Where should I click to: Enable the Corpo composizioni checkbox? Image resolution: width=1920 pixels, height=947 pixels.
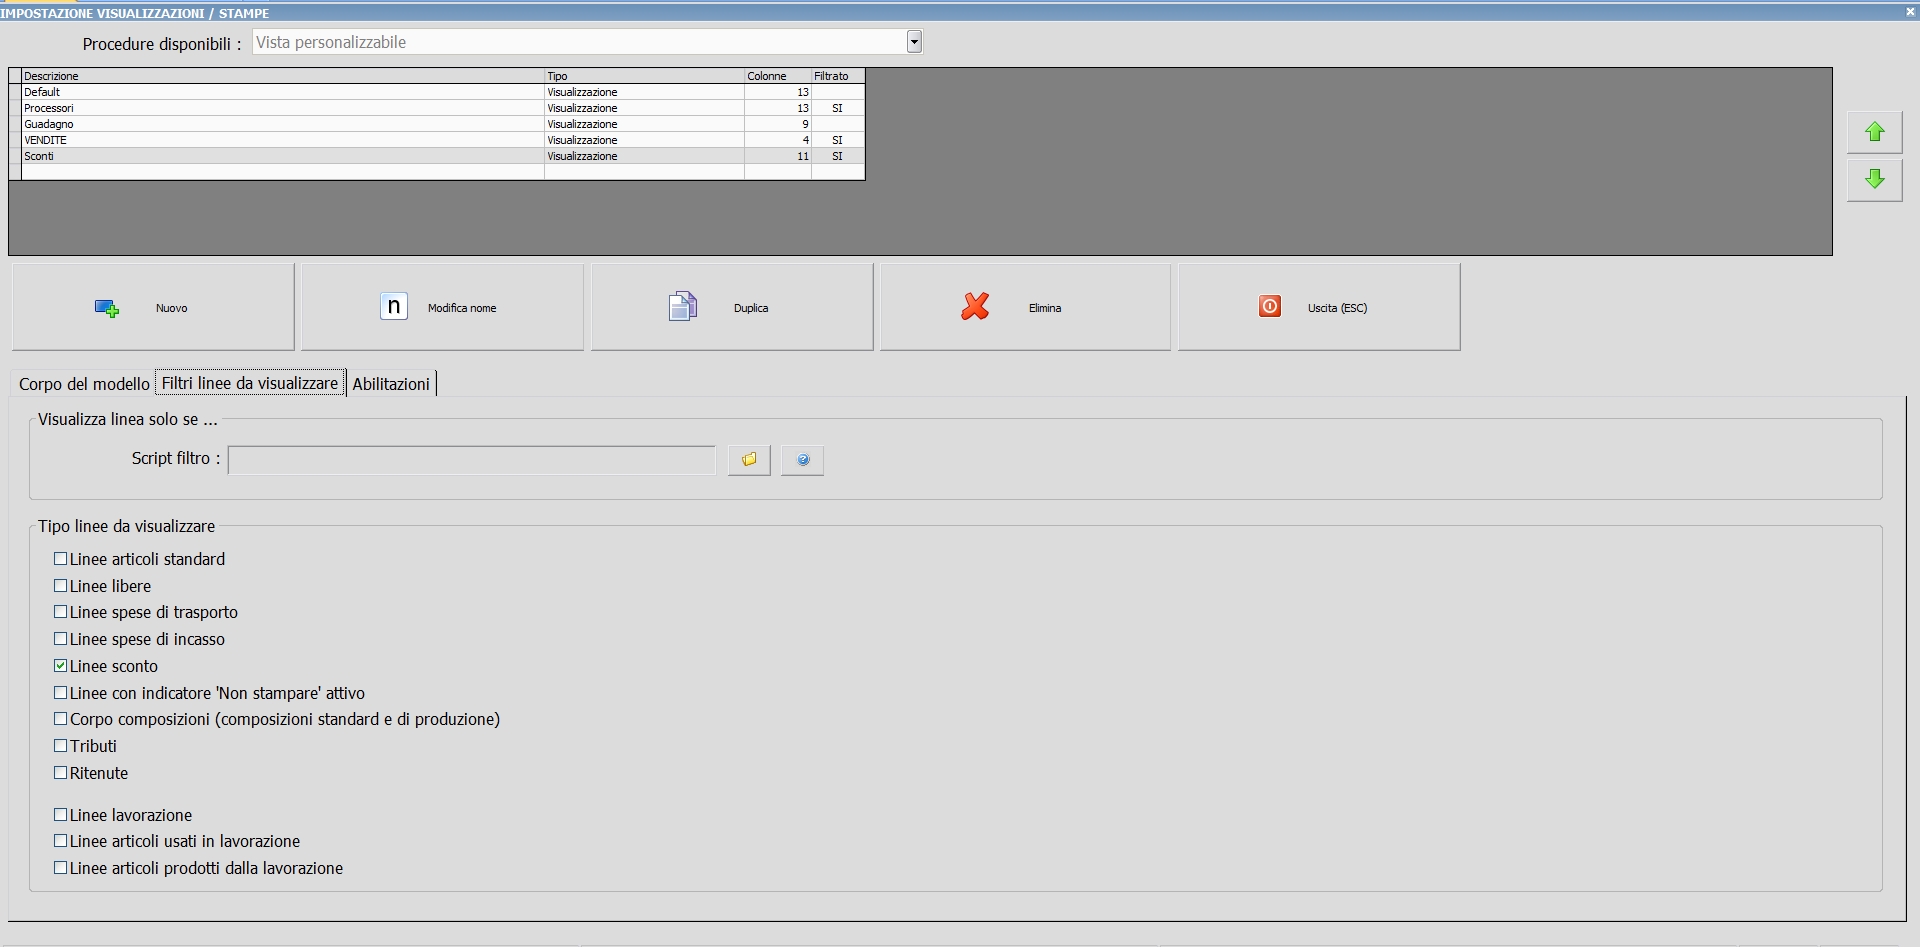tap(61, 719)
